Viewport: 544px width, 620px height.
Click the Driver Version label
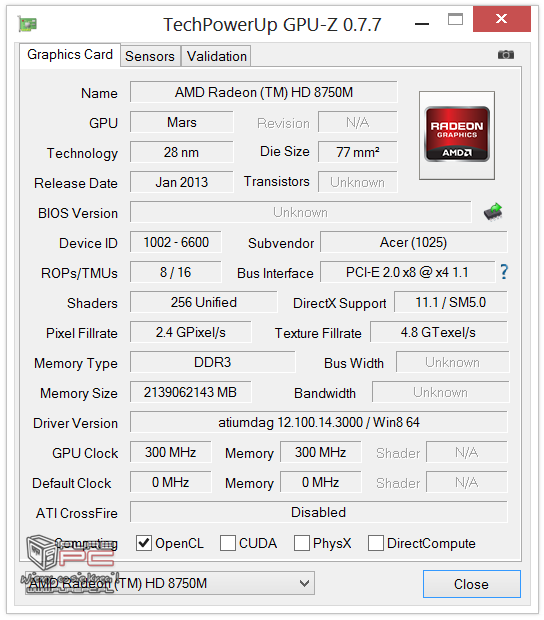(76, 423)
